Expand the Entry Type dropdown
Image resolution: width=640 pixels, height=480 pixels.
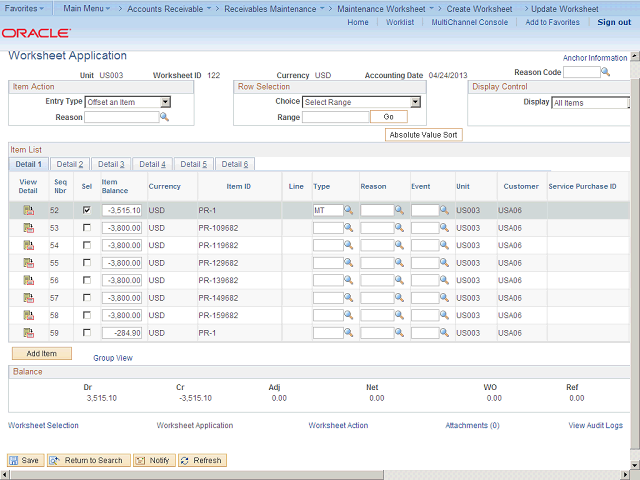(x=165, y=102)
